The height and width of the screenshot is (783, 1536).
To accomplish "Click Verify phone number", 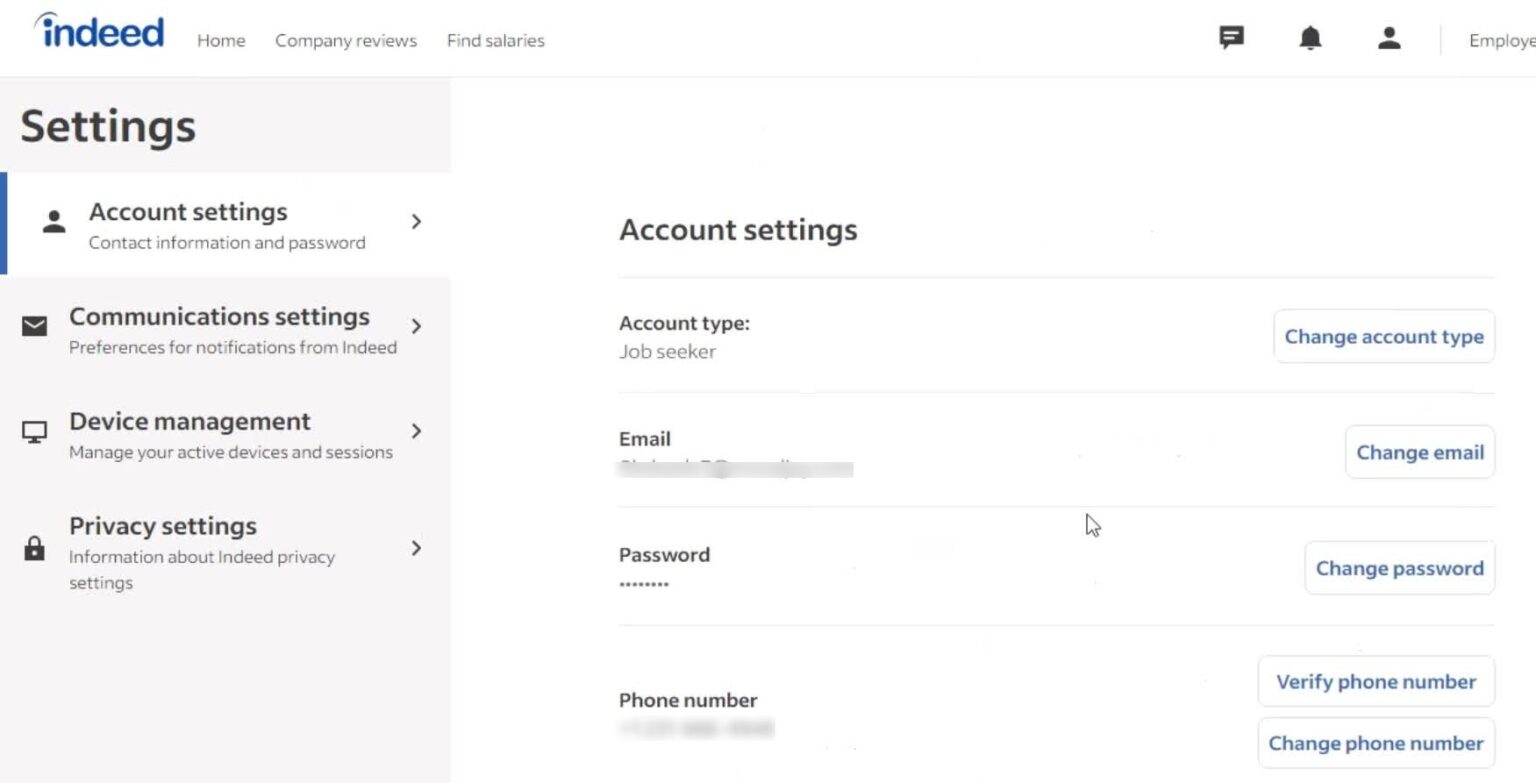I will pyautogui.click(x=1376, y=681).
